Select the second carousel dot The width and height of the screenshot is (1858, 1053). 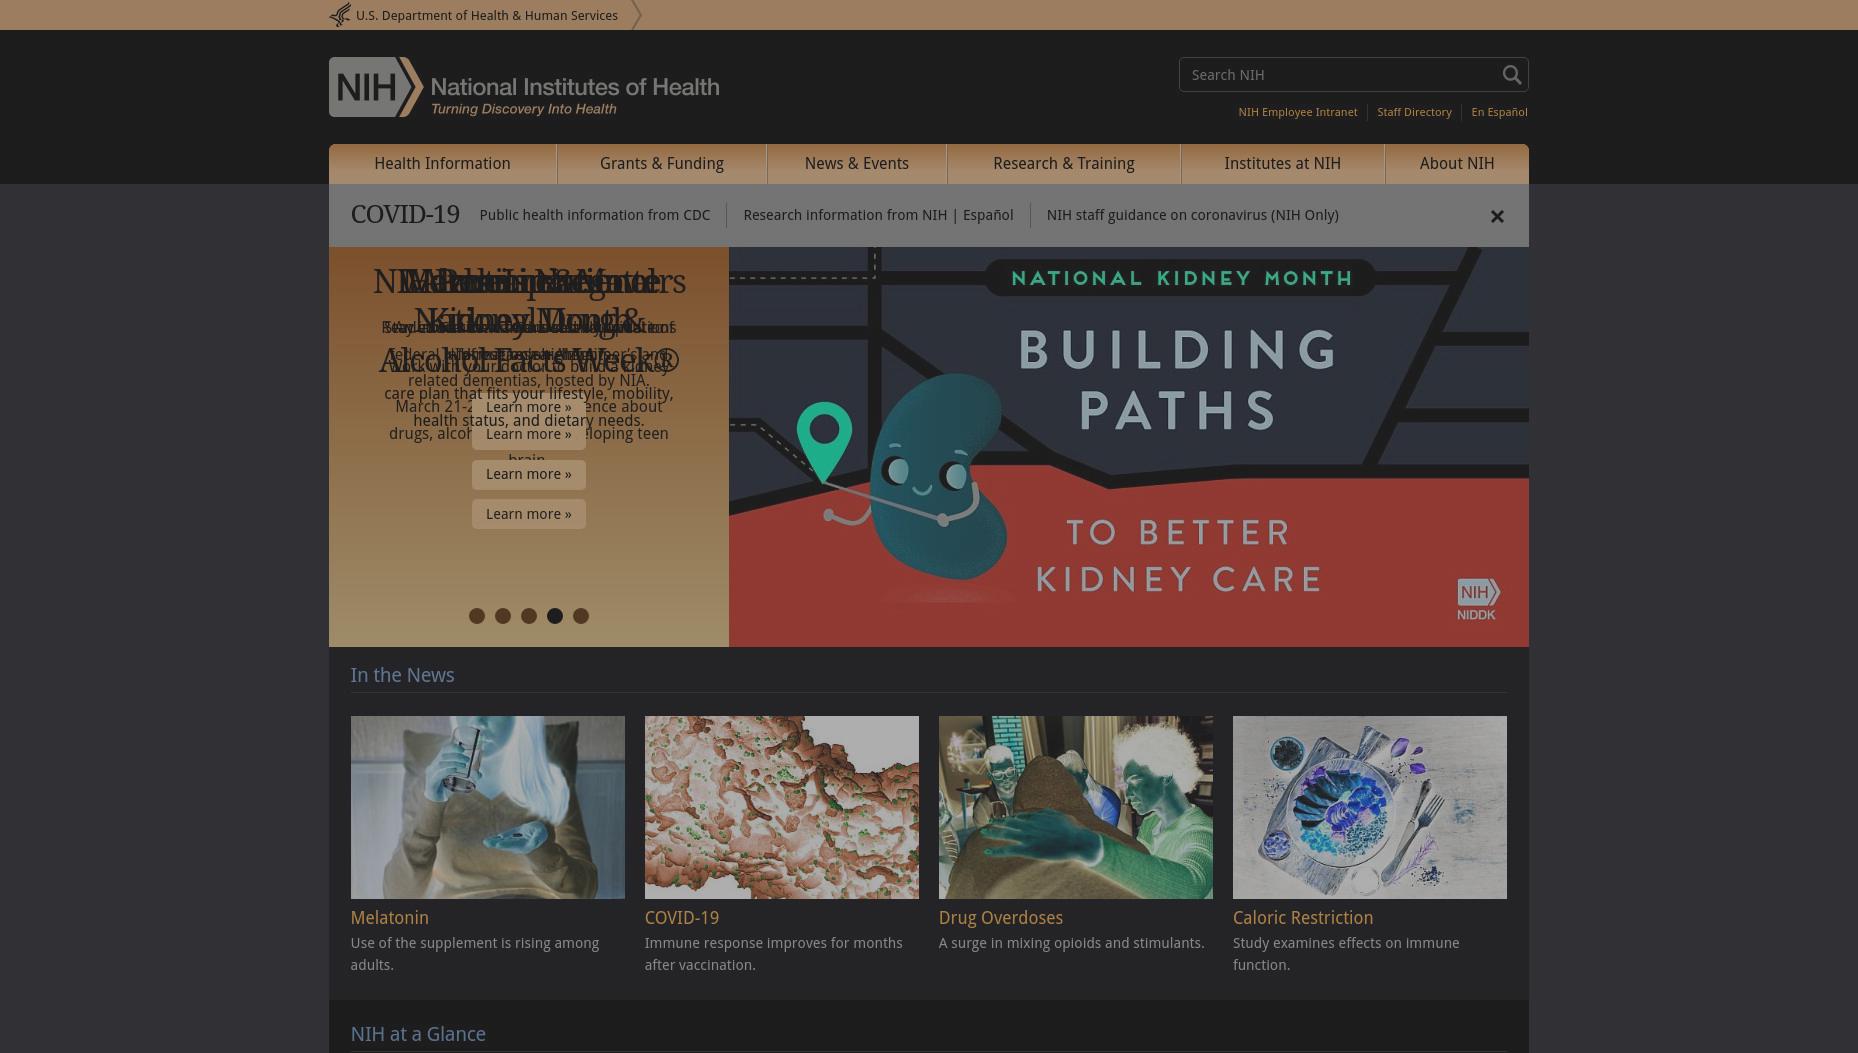pos(503,616)
